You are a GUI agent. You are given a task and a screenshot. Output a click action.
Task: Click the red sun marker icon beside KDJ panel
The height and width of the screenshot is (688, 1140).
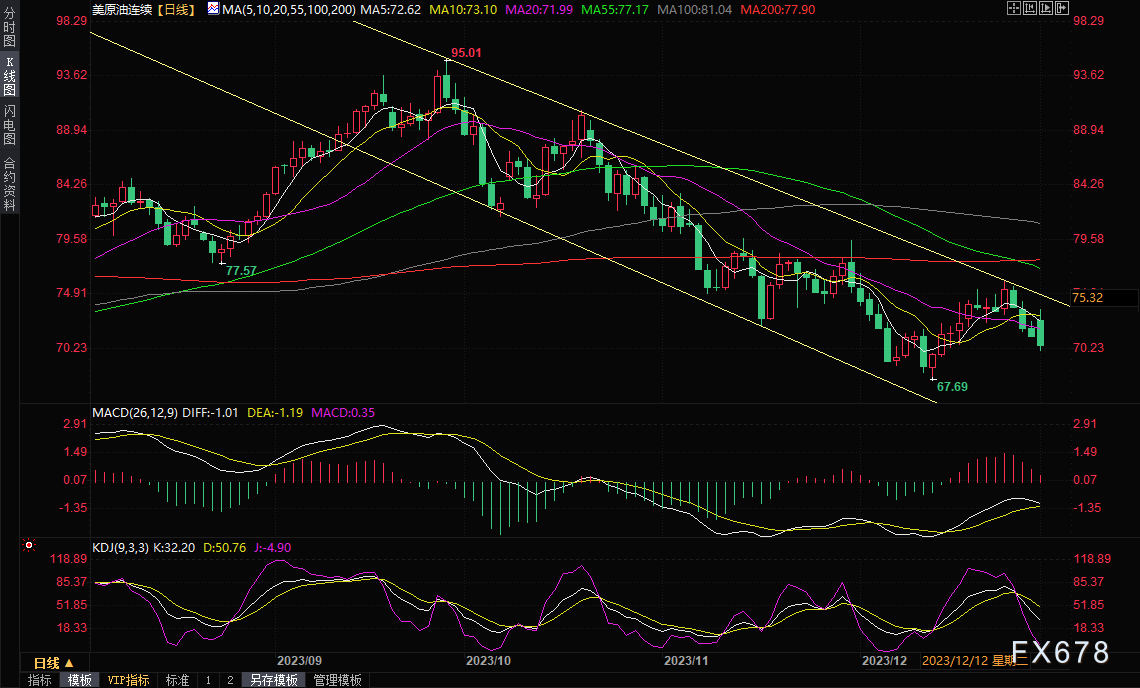point(29,545)
